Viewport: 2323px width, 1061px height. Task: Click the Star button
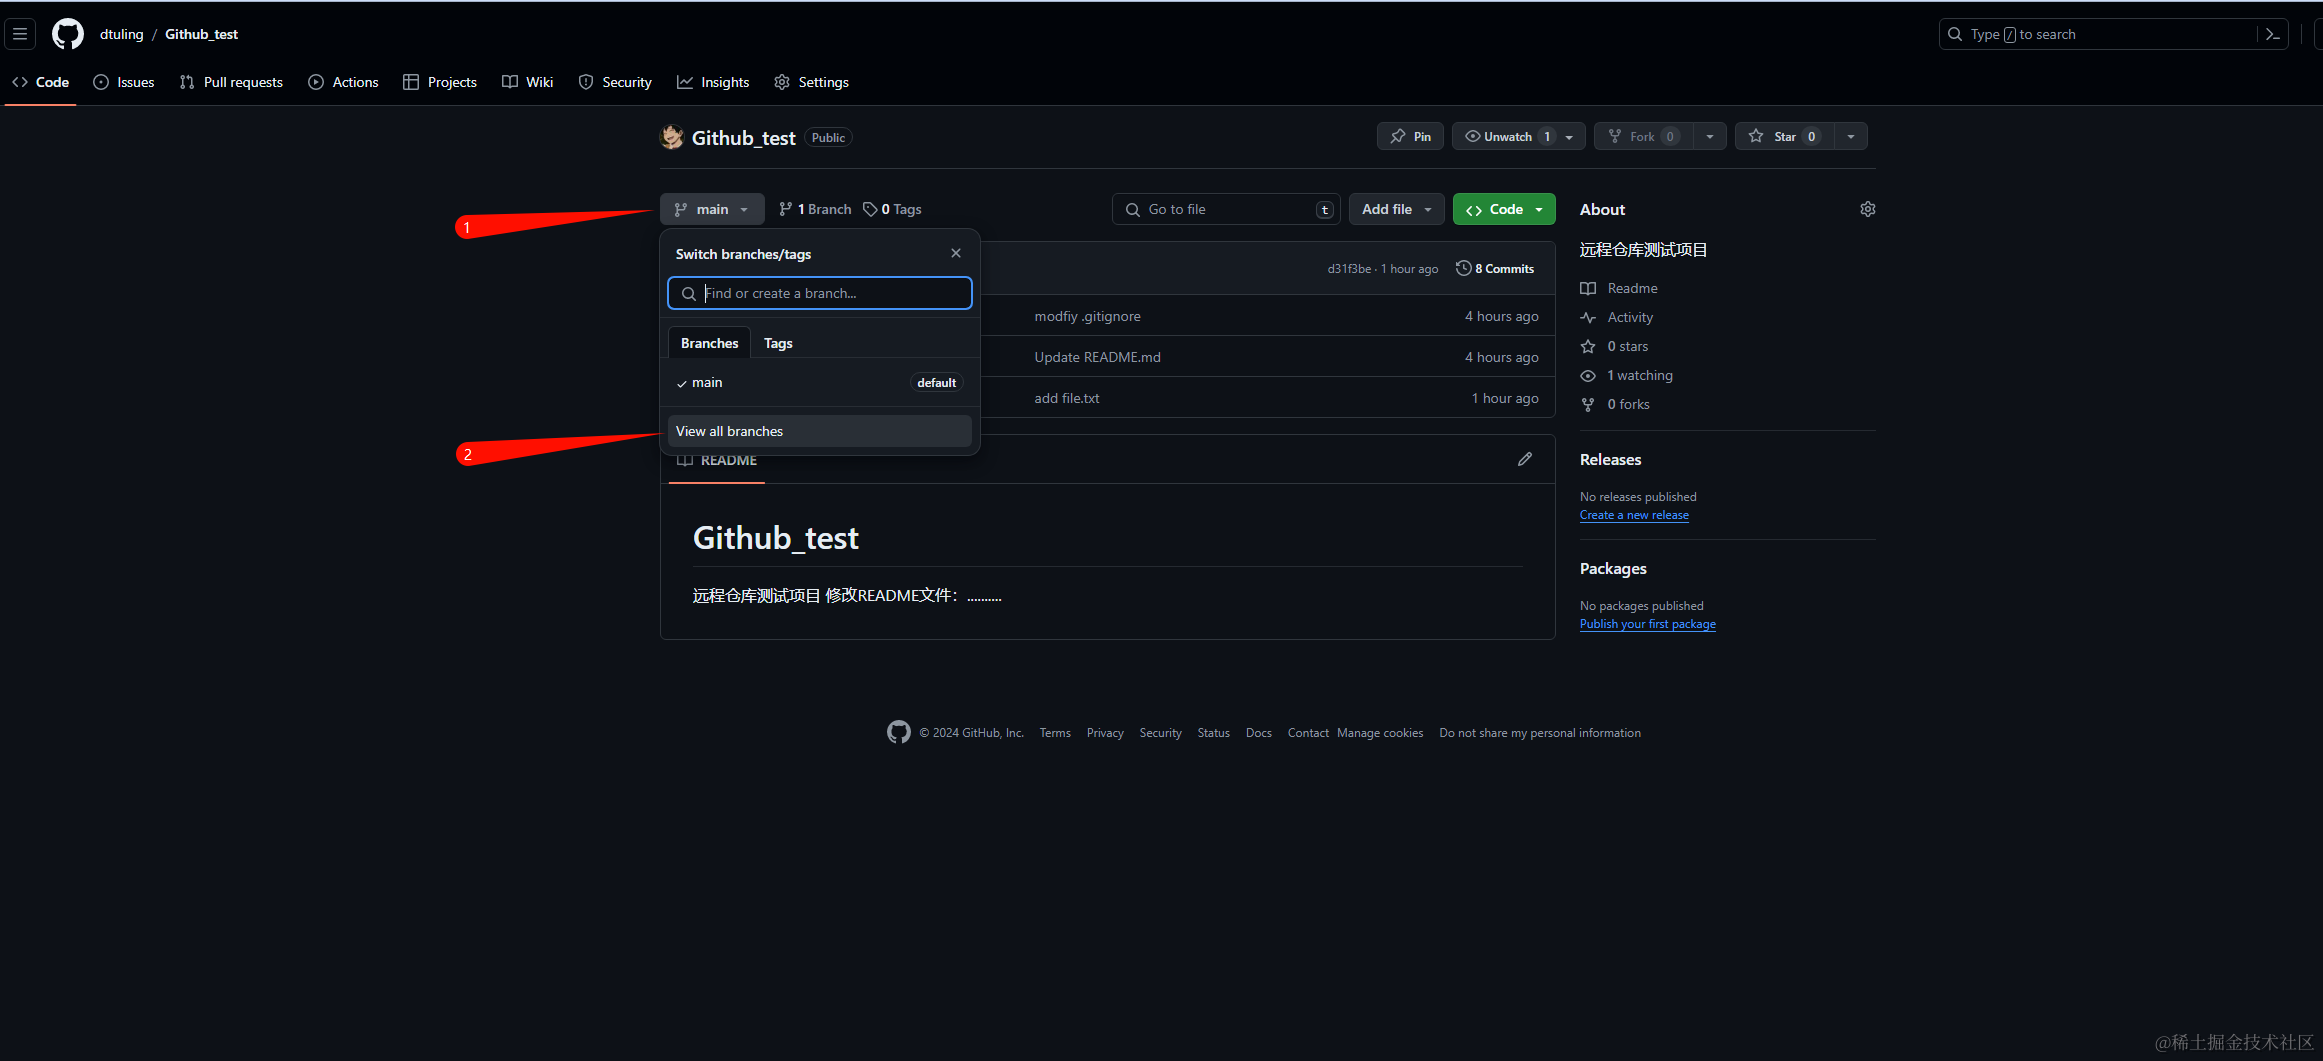tap(1785, 137)
